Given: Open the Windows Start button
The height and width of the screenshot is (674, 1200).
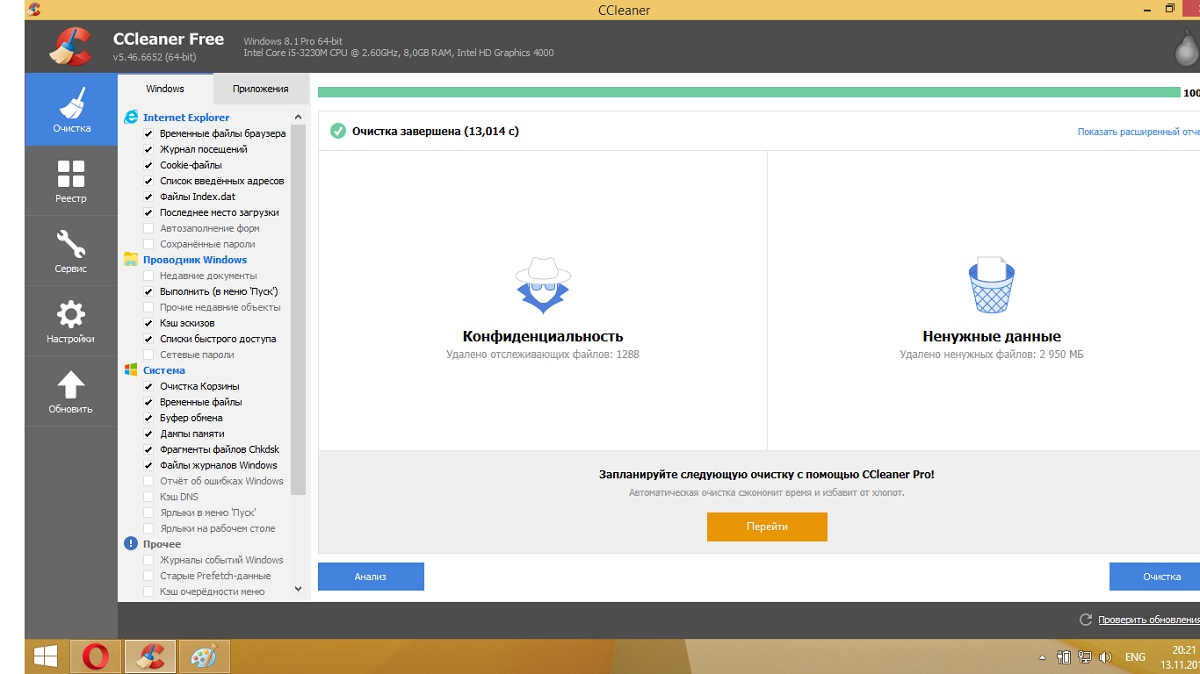Looking at the screenshot, I should [x=45, y=656].
